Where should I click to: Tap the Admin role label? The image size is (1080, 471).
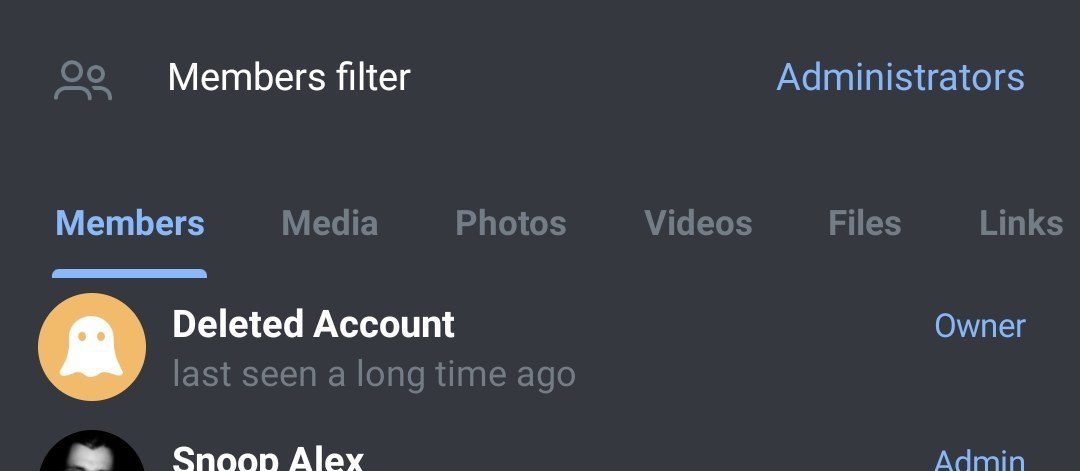click(x=979, y=460)
